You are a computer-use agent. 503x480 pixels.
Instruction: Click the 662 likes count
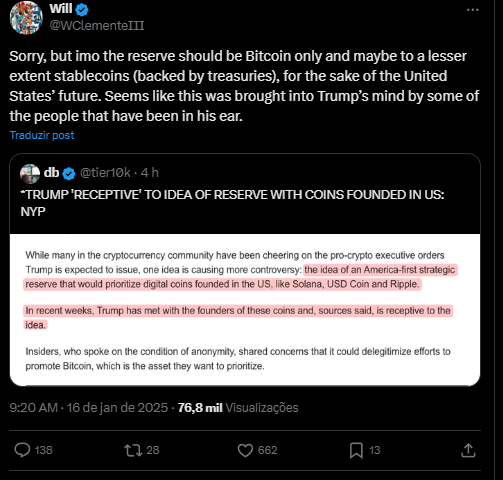click(267, 450)
